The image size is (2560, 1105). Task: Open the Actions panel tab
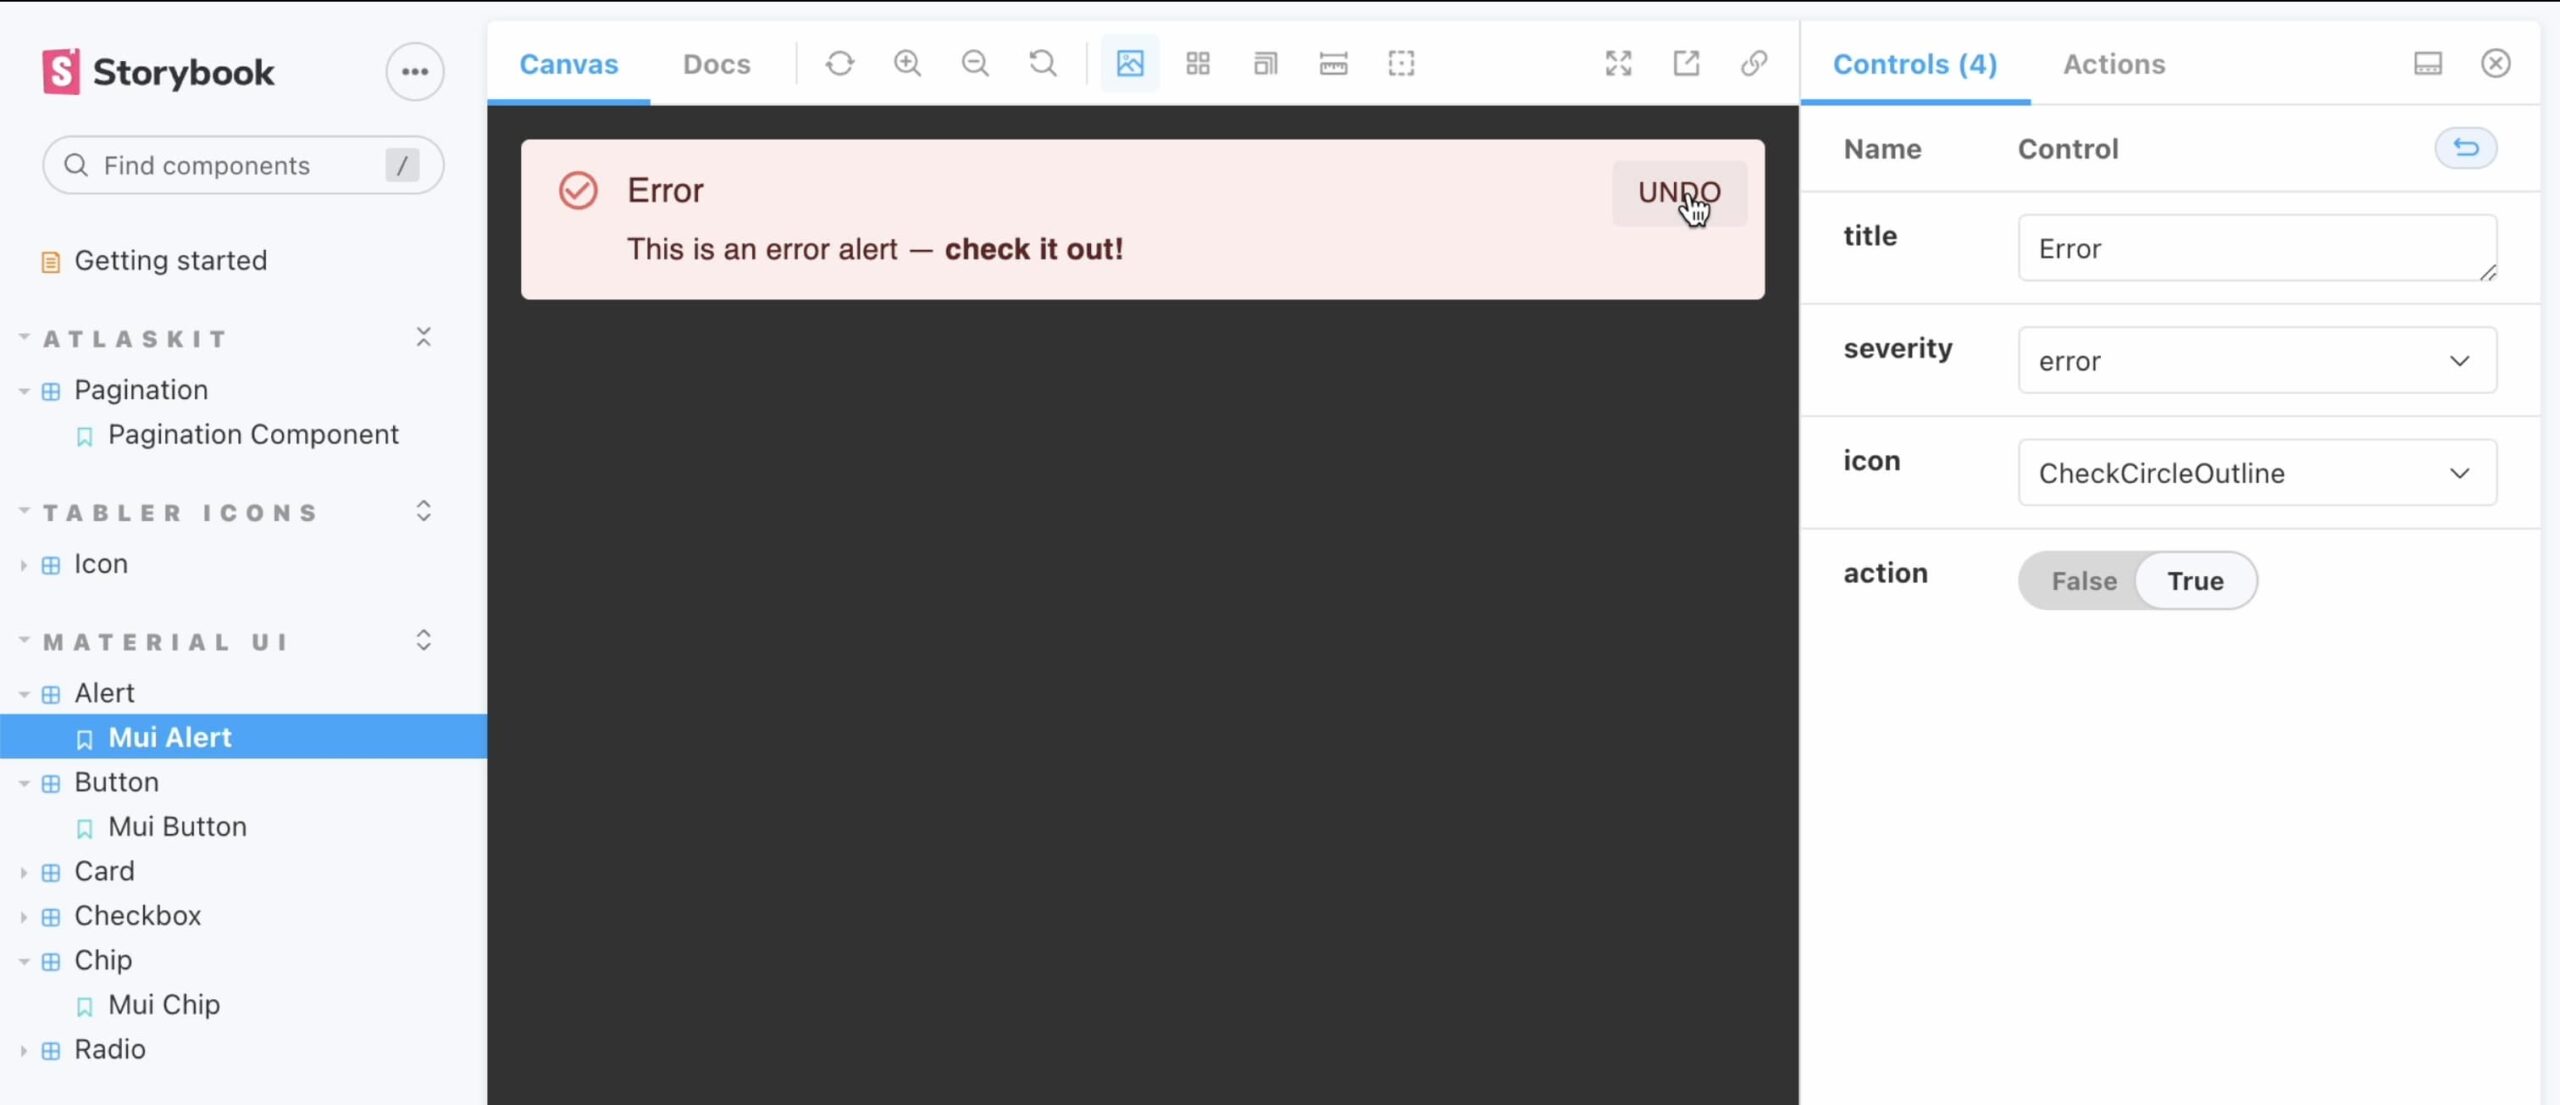2115,63
